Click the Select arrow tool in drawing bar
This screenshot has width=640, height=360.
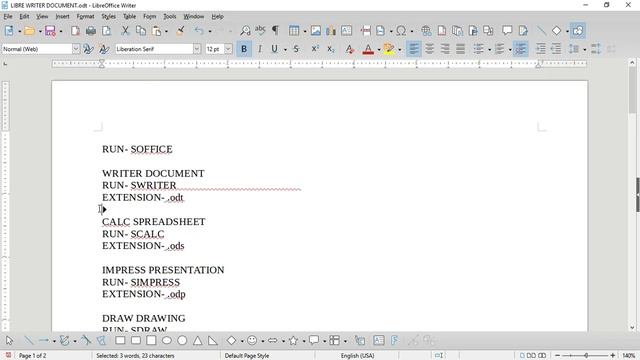coord(9,340)
